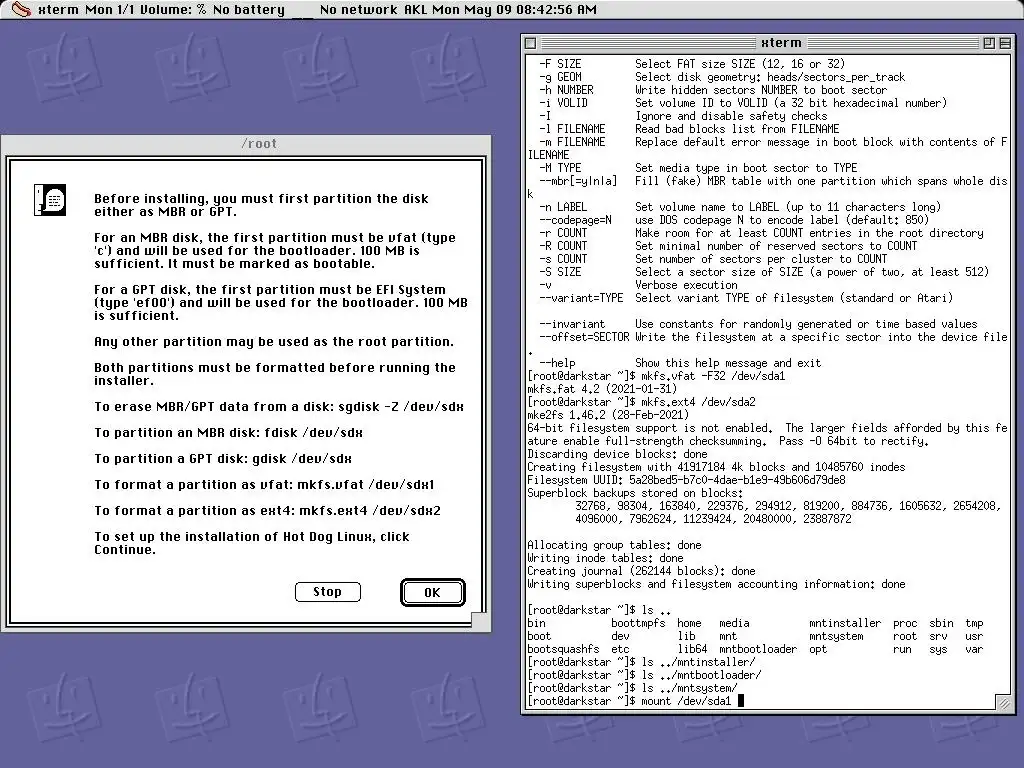Image resolution: width=1024 pixels, height=768 pixels.
Task: Collapse the xterm window with the windowshade box
Action: (1005, 43)
